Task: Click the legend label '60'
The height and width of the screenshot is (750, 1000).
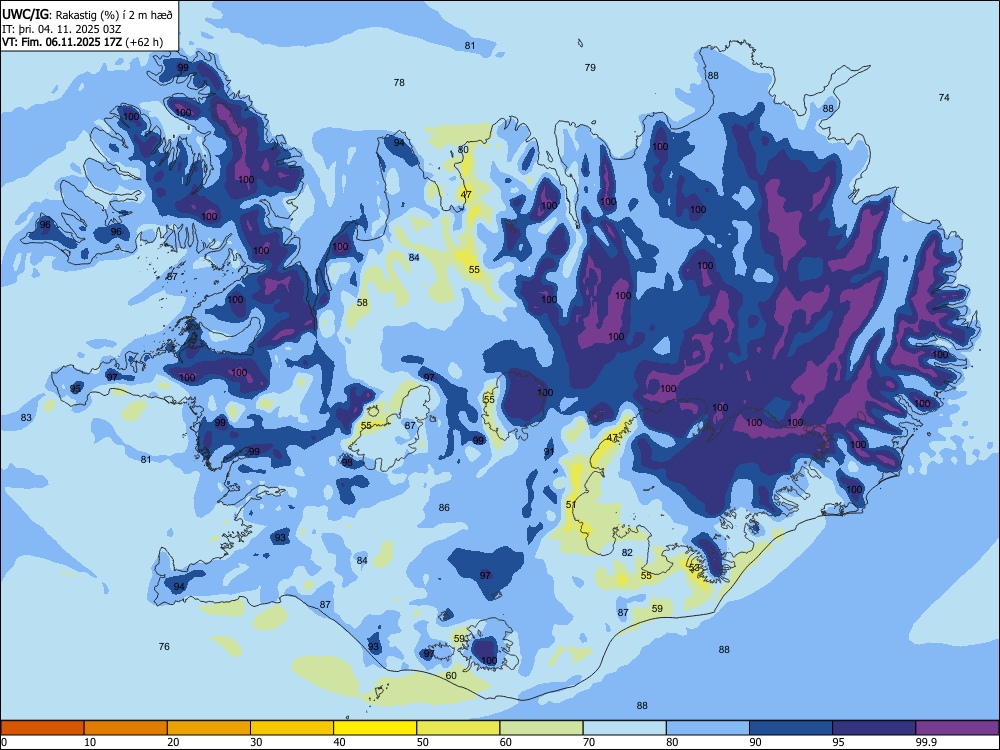Action: coord(506,742)
